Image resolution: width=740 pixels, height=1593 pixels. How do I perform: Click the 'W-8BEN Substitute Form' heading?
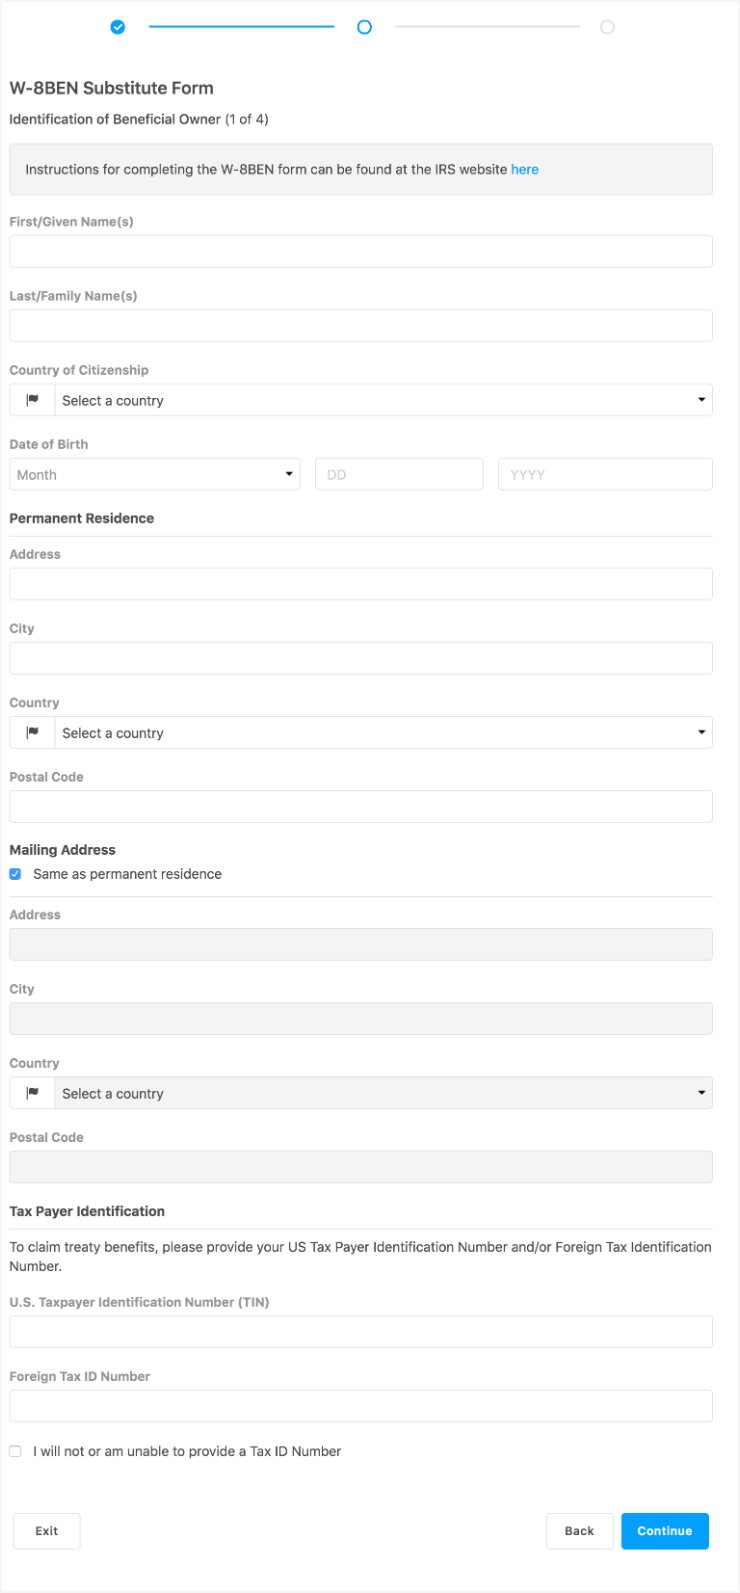click(x=111, y=88)
